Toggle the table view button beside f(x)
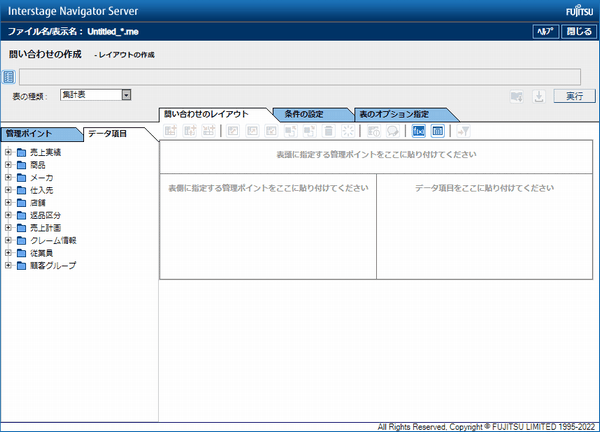Image resolution: width=600 pixels, height=432 pixels. click(438, 131)
